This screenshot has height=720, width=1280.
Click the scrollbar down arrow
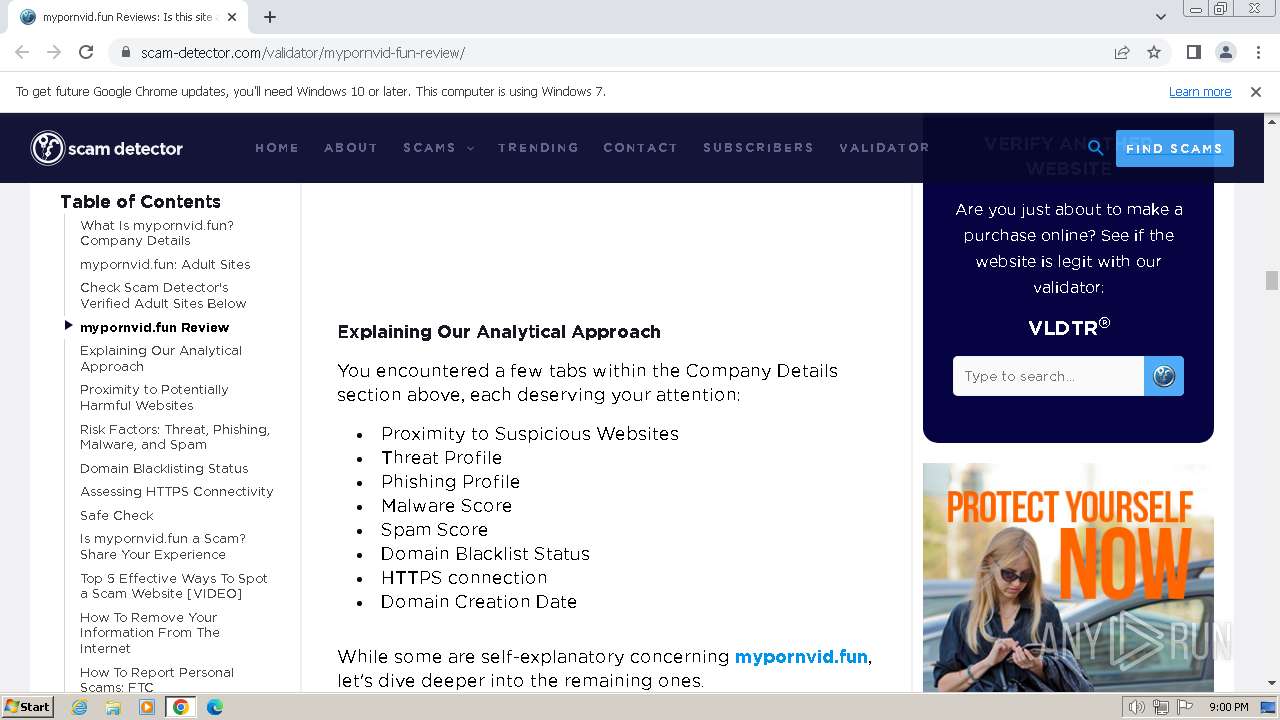click(x=1272, y=684)
